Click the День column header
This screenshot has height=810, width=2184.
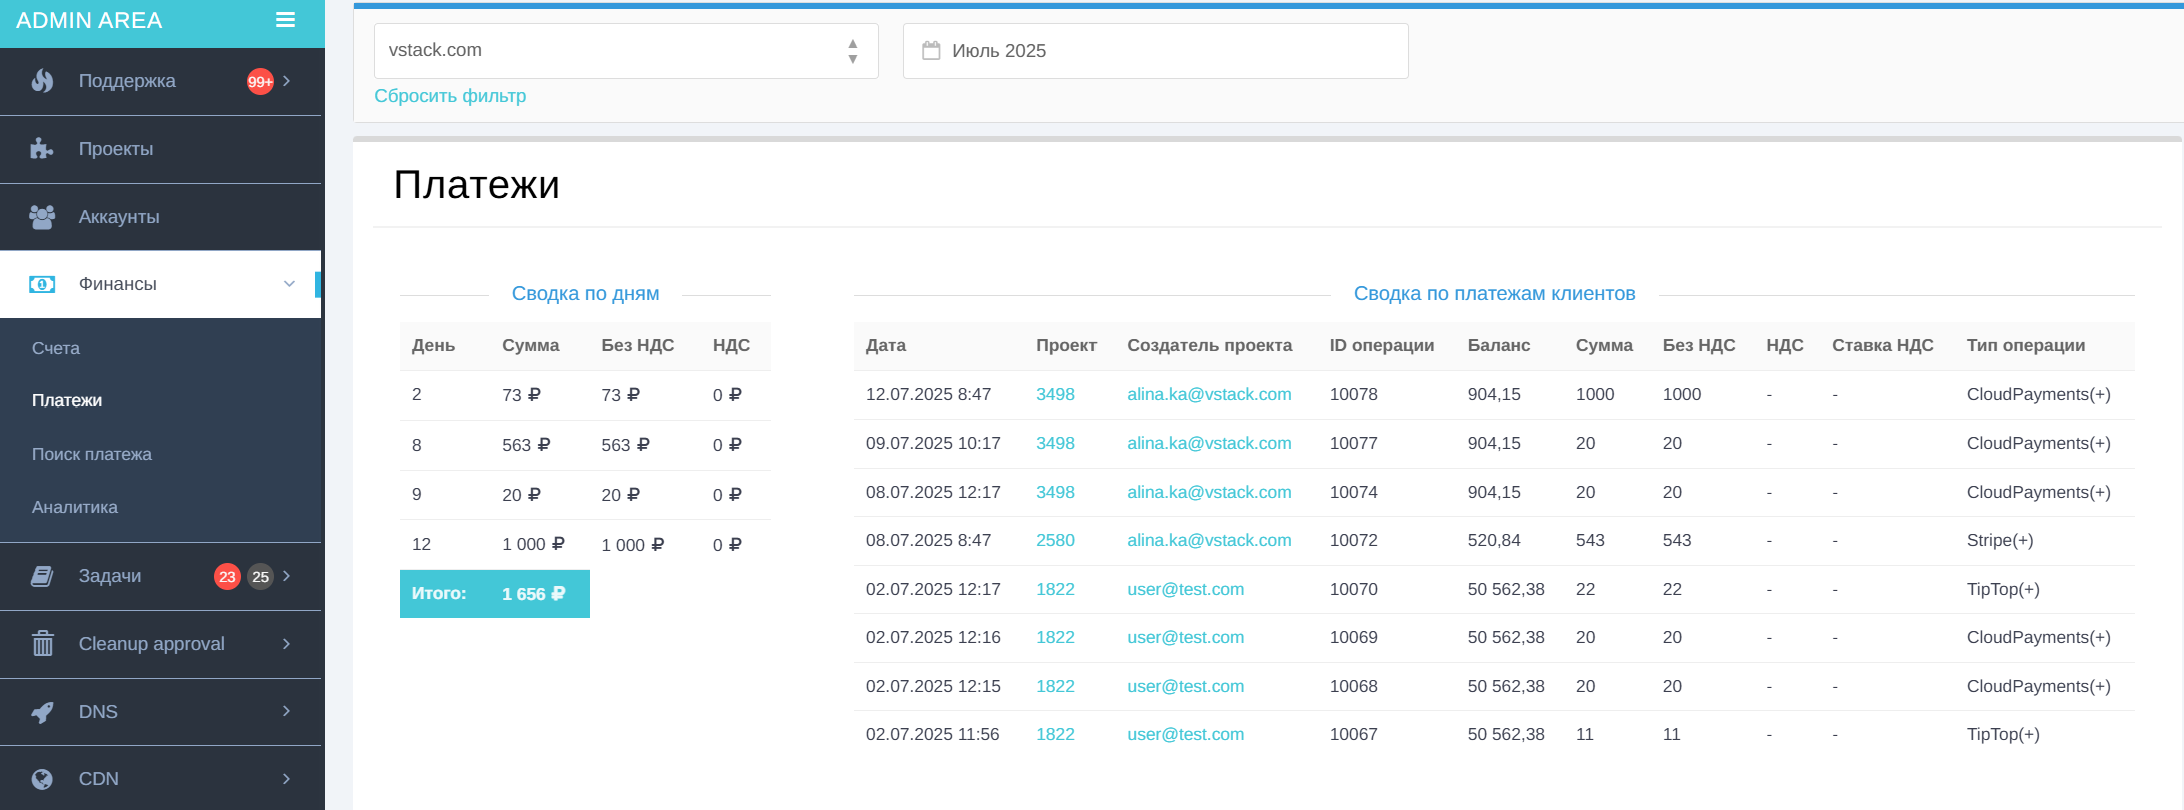(433, 345)
